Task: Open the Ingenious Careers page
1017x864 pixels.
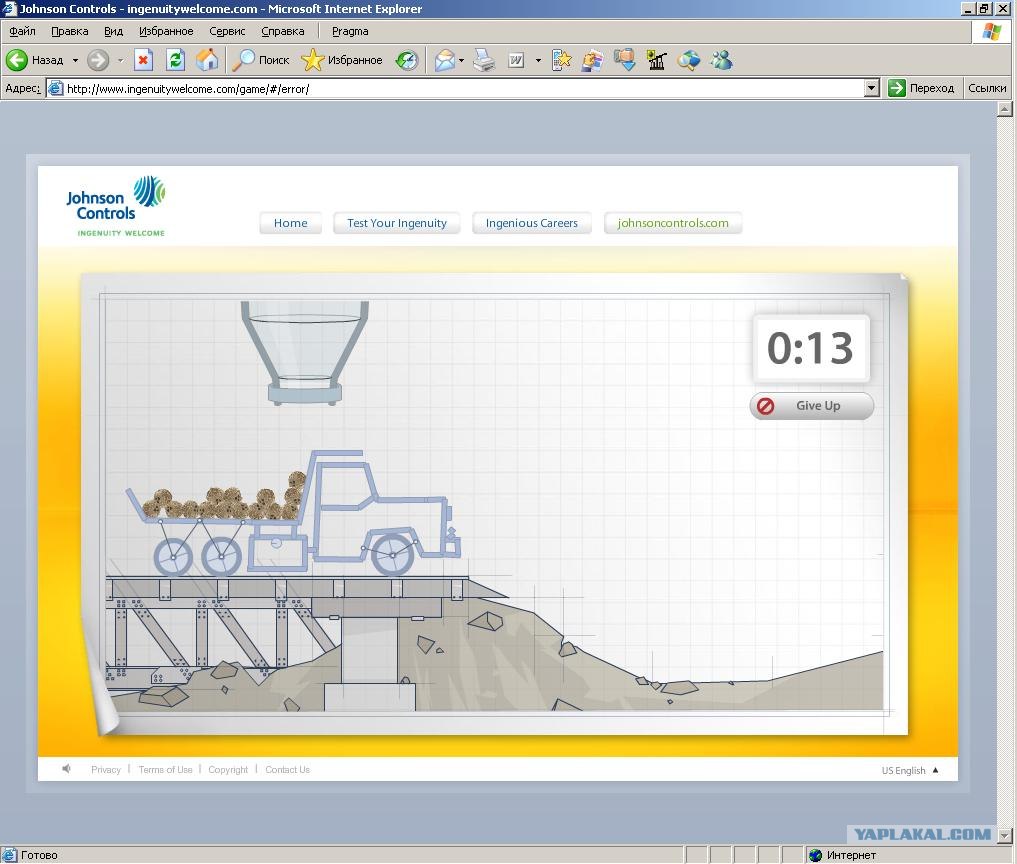Action: pyautogui.click(x=531, y=223)
